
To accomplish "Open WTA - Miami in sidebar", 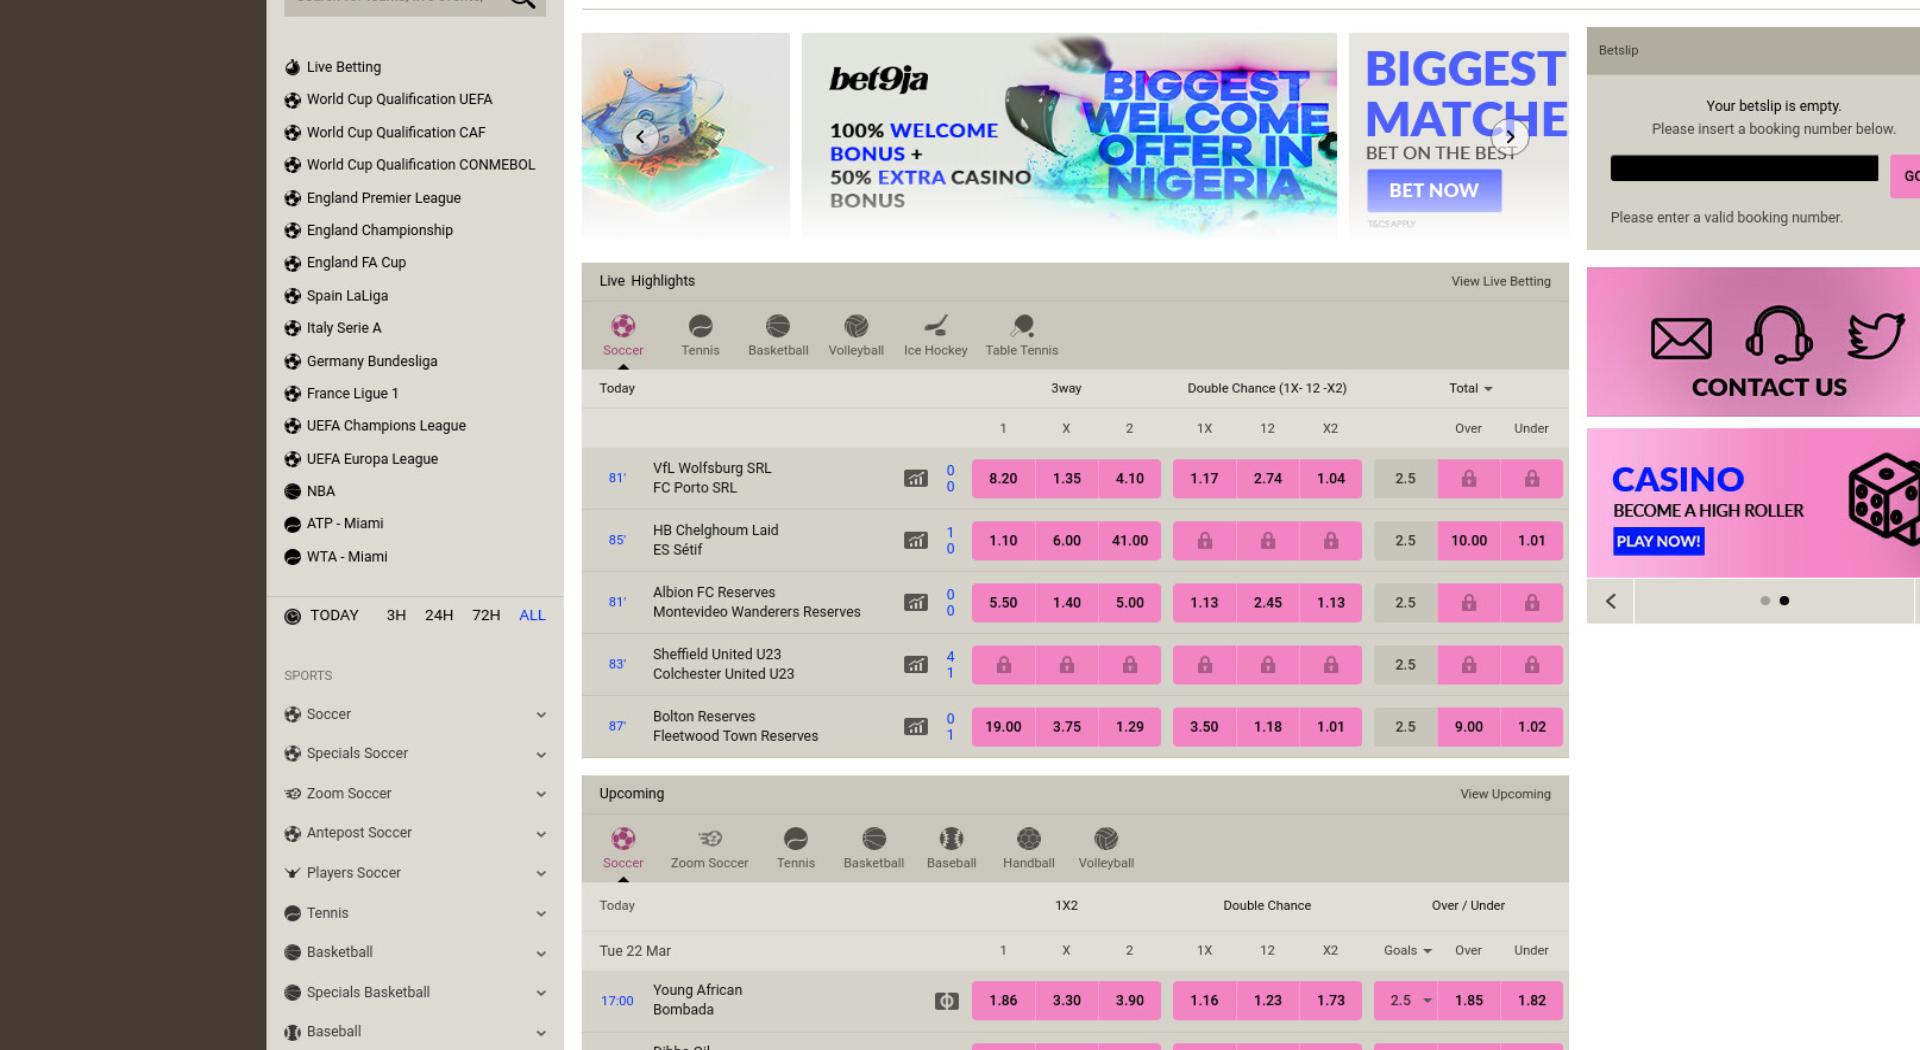I will coord(347,556).
